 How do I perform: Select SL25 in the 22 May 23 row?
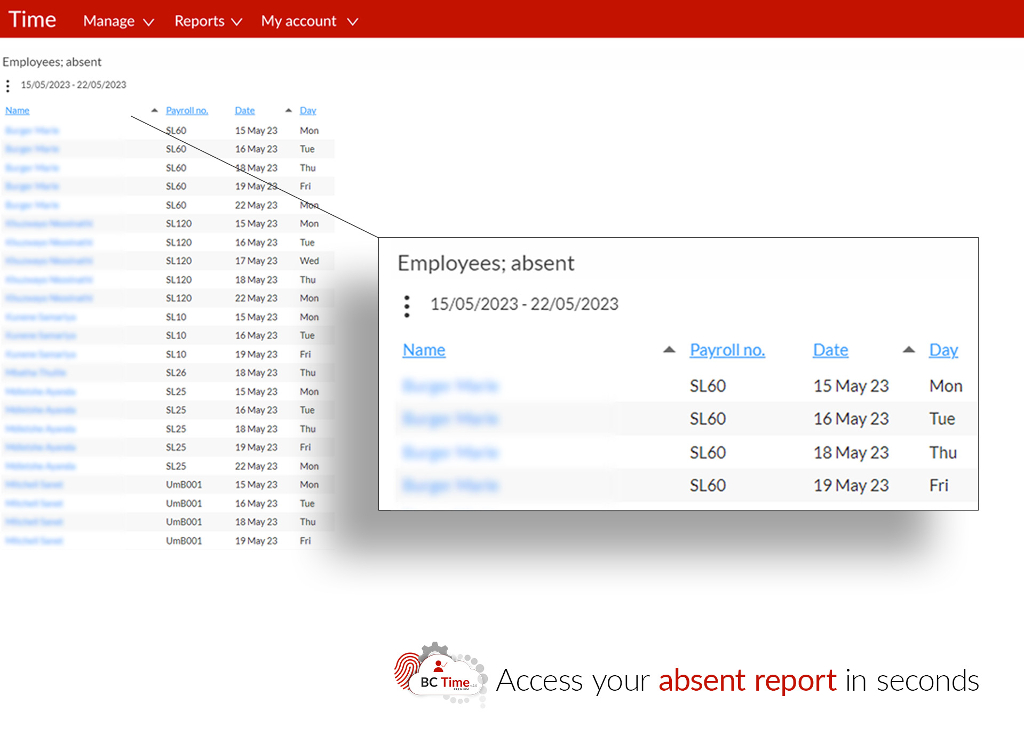coord(176,466)
